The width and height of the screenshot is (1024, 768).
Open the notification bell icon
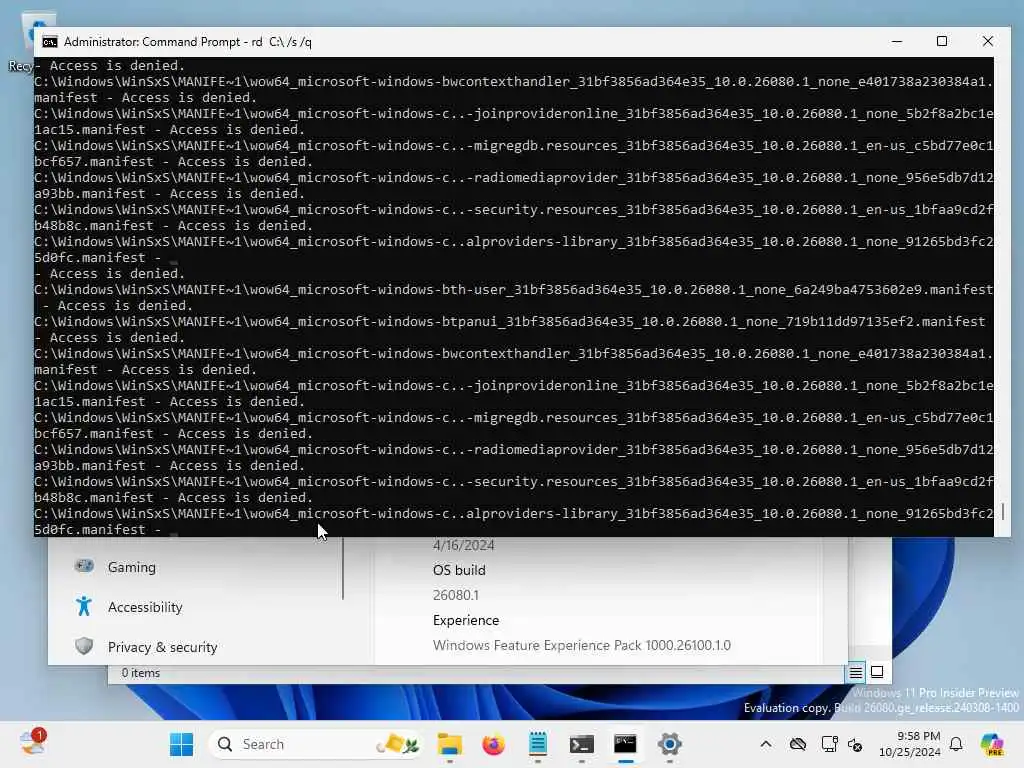(956, 744)
